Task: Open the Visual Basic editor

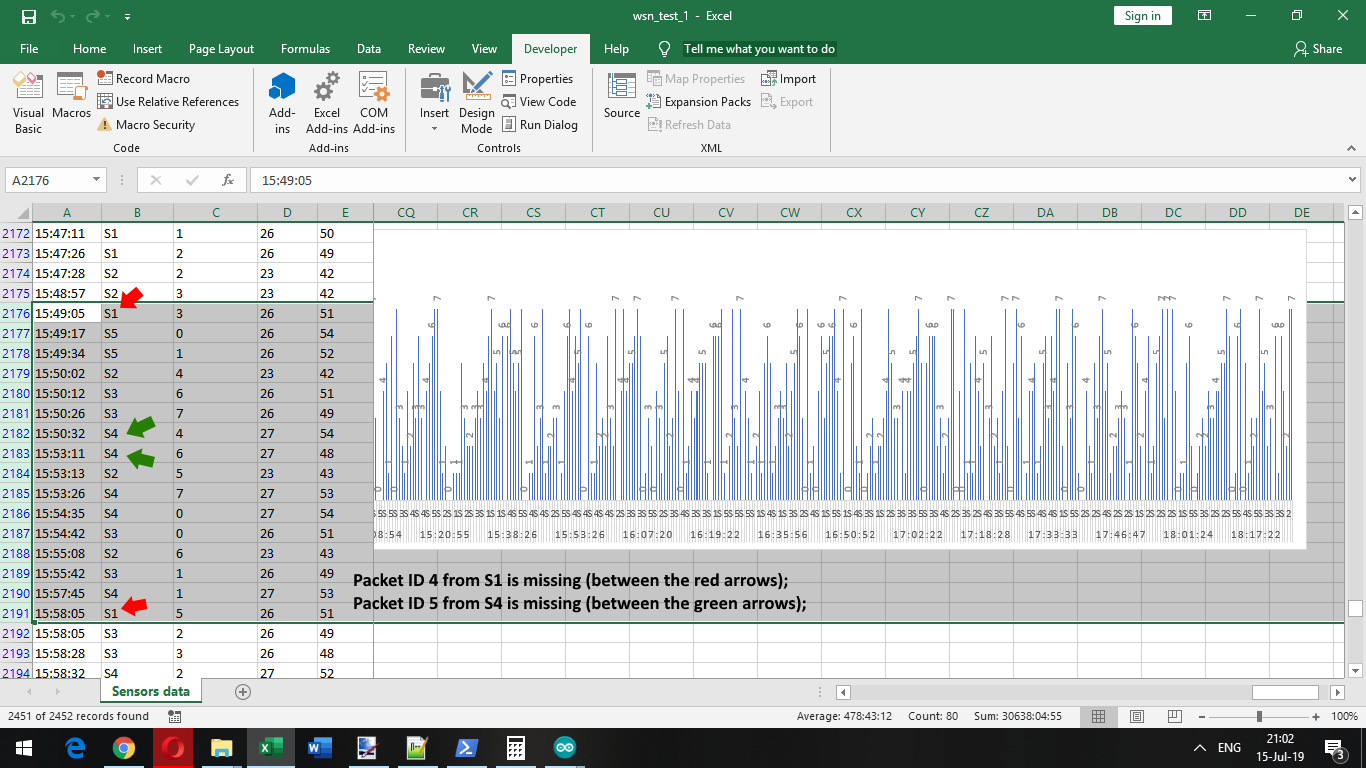Action: pos(28,102)
